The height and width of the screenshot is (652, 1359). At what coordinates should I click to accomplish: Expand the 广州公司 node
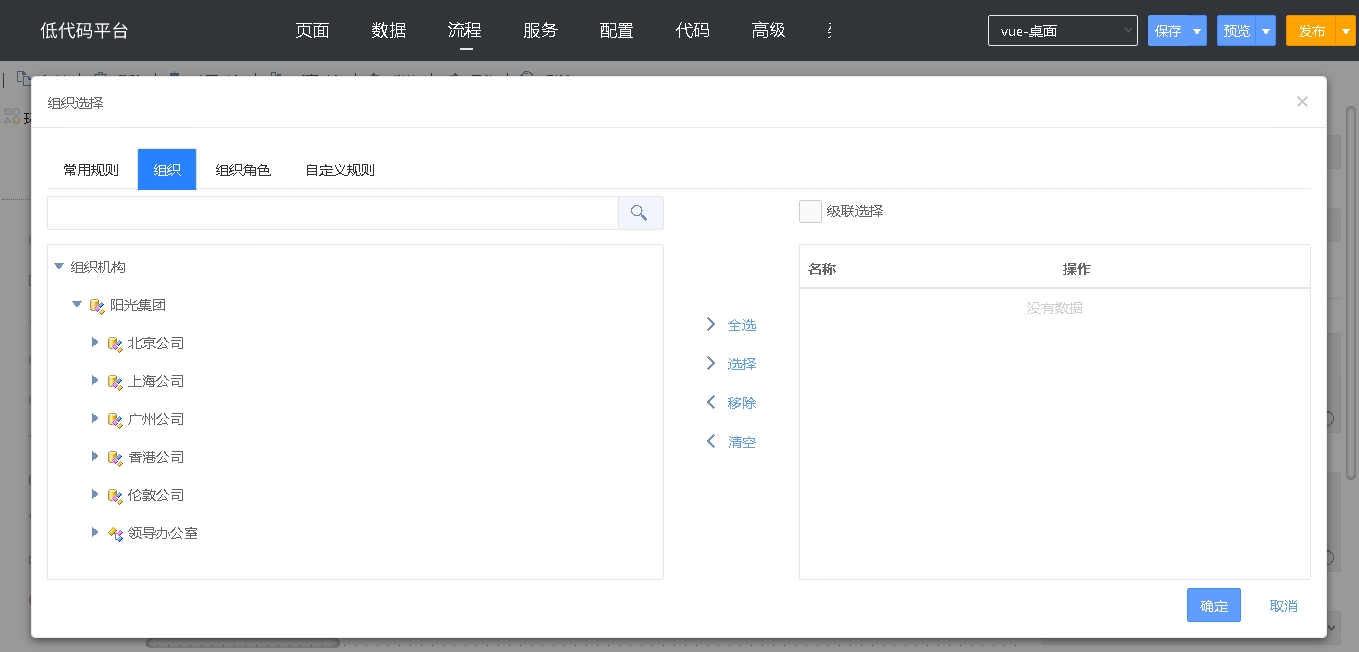point(95,418)
